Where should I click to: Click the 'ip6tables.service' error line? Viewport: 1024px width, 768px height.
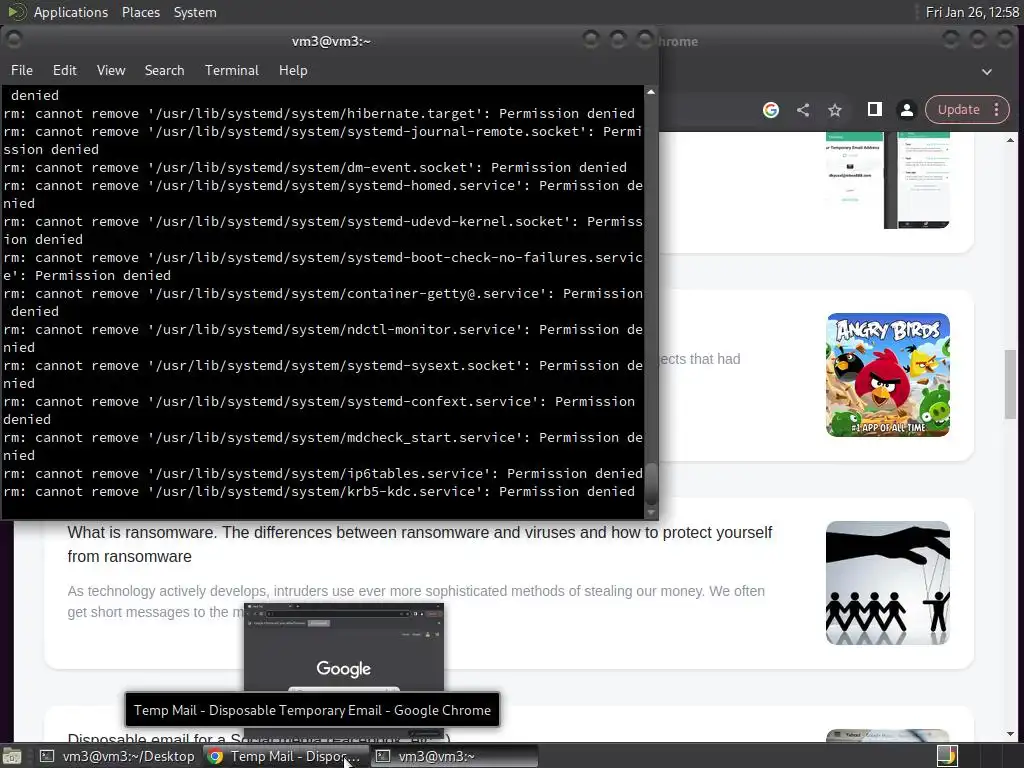(x=323, y=473)
